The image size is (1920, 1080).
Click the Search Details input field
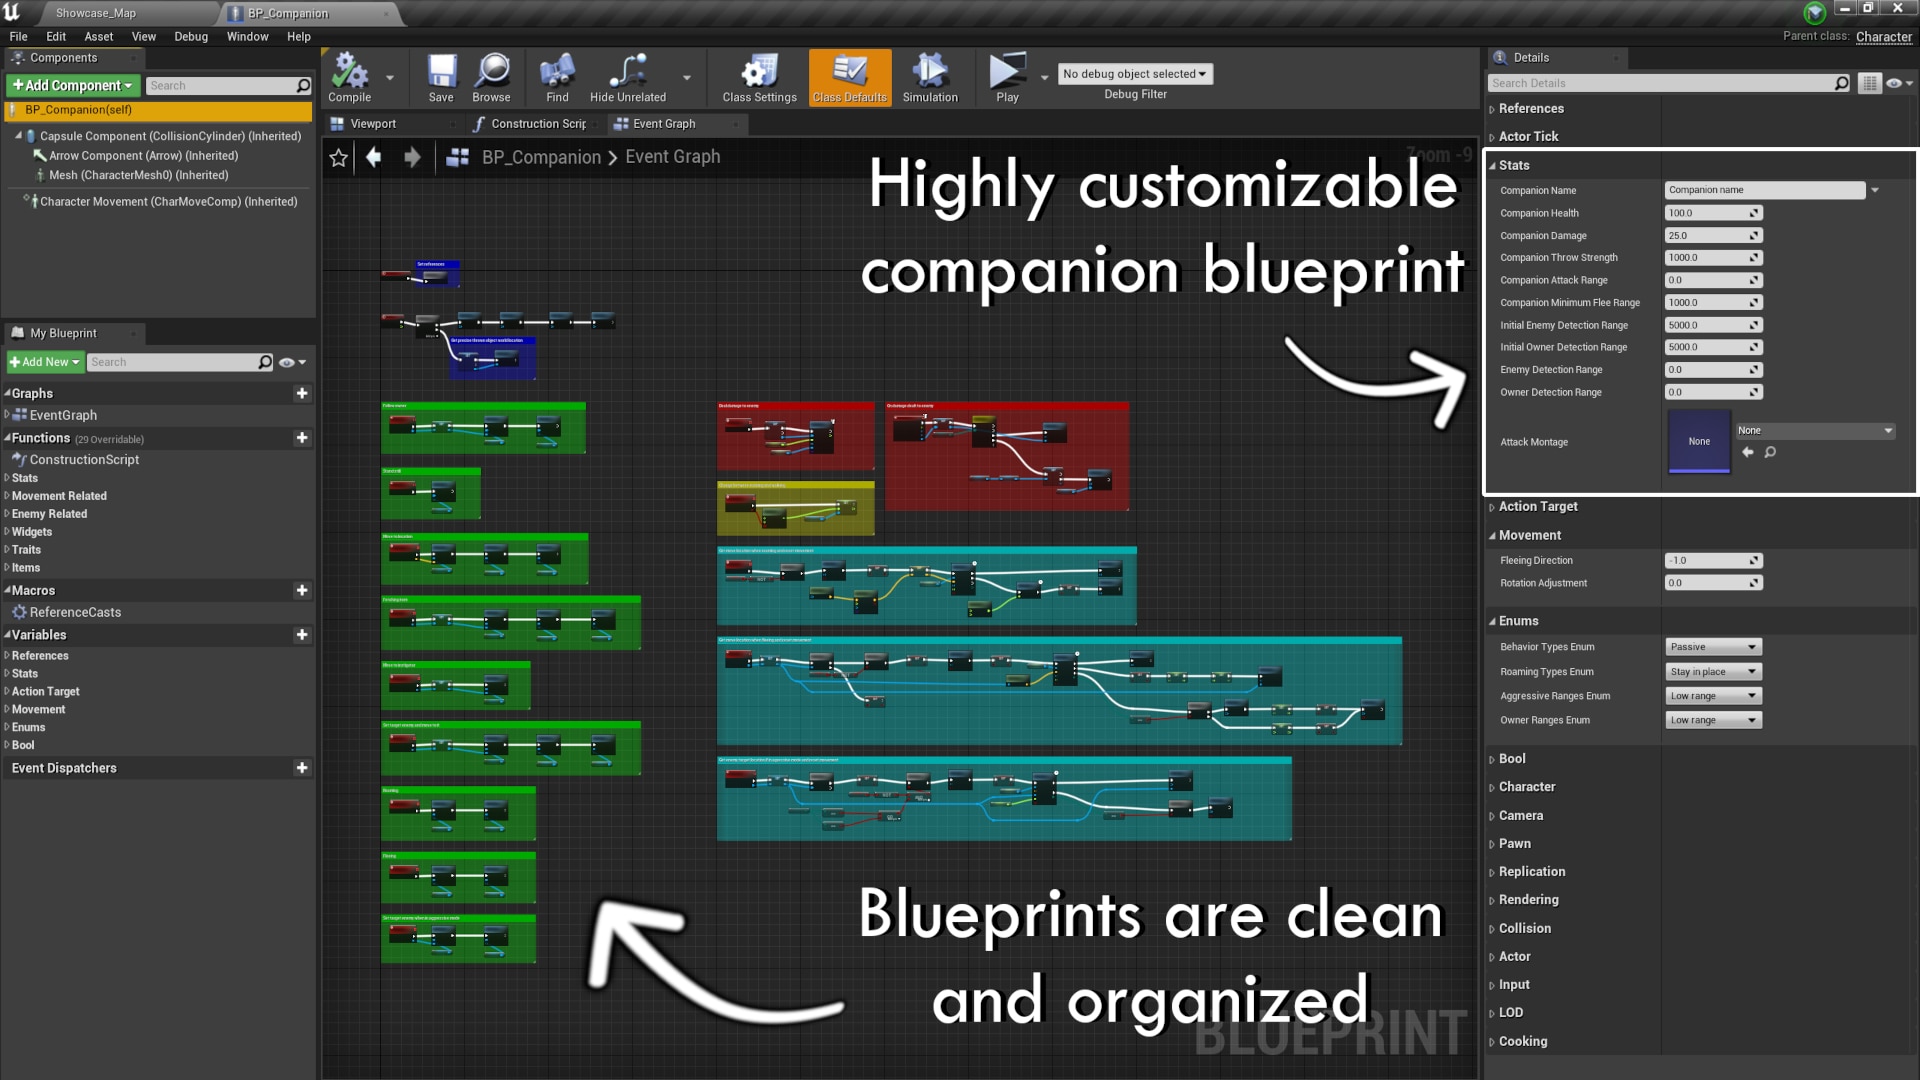(1660, 83)
